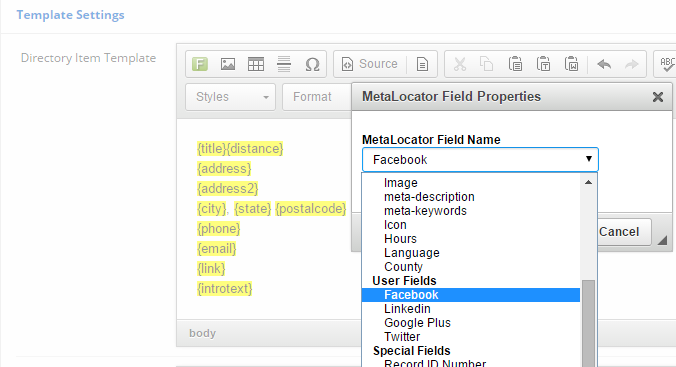Image resolution: width=676 pixels, height=367 pixels.
Task: Click the Template Settings heading
Action: pos(70,15)
